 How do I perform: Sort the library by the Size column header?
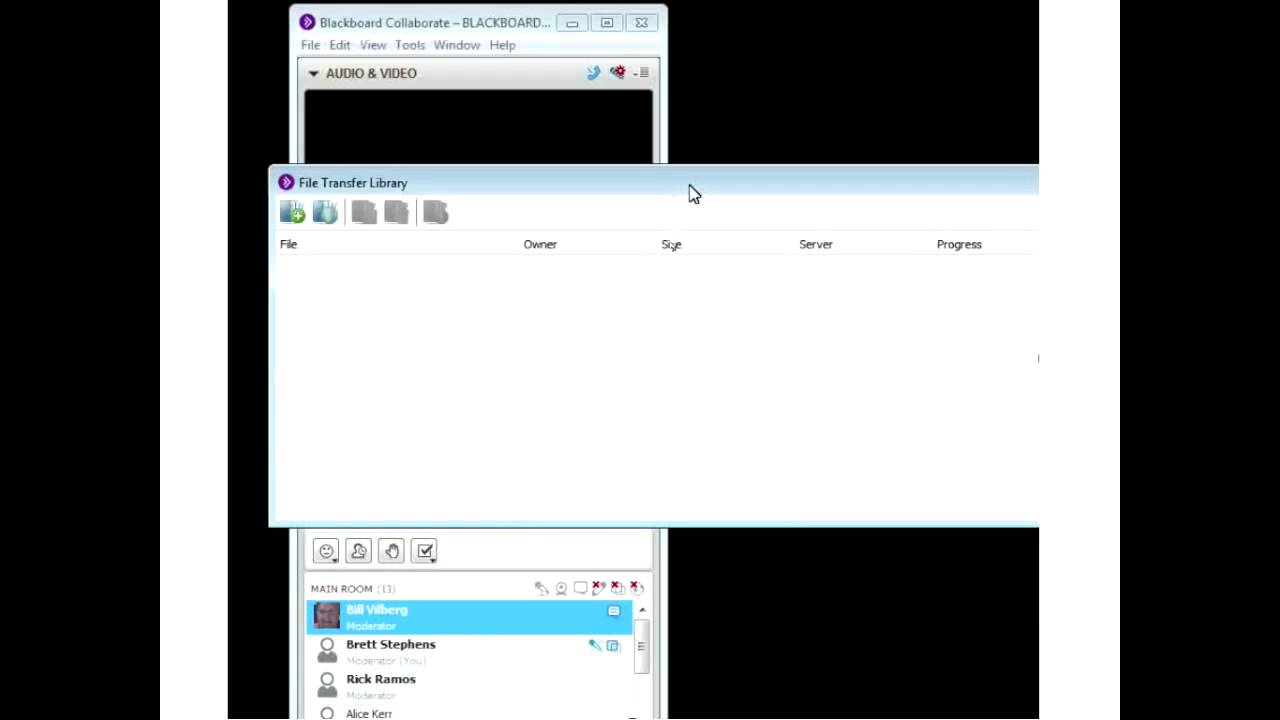tap(671, 244)
